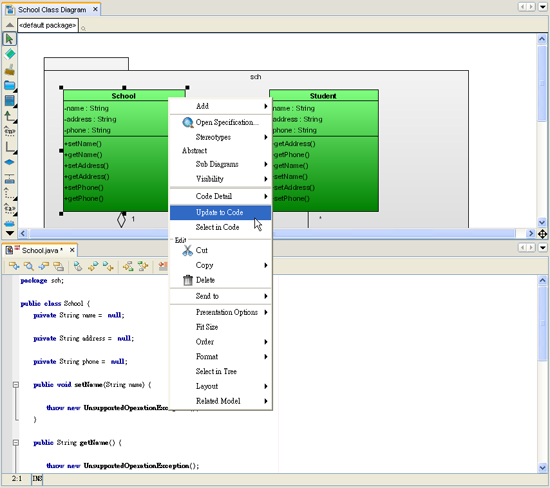
Task: Select the Class shape tool
Action: pos(10,101)
